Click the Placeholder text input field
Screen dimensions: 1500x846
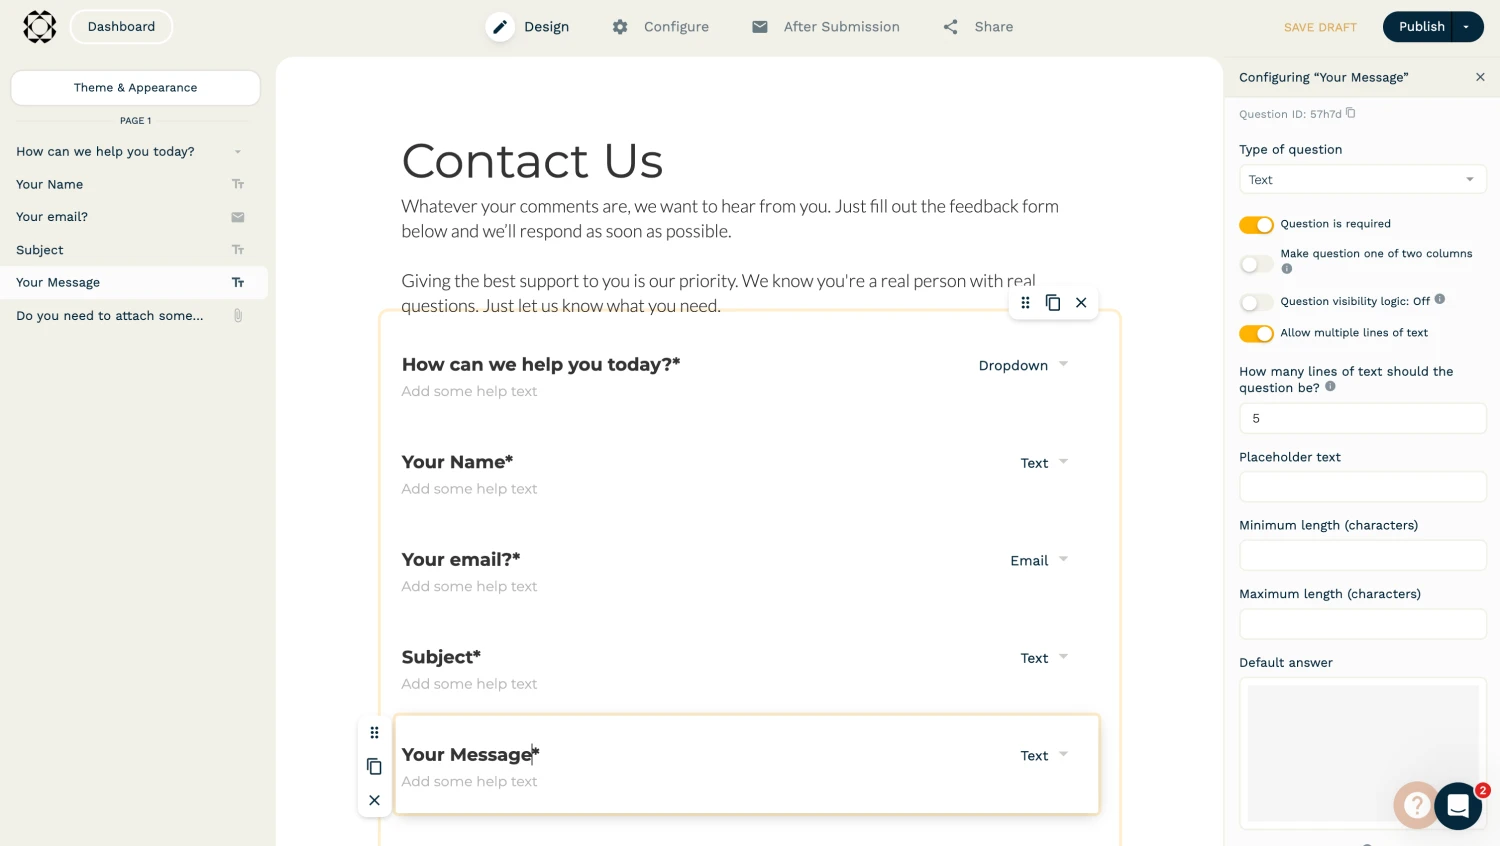pyautogui.click(x=1362, y=487)
